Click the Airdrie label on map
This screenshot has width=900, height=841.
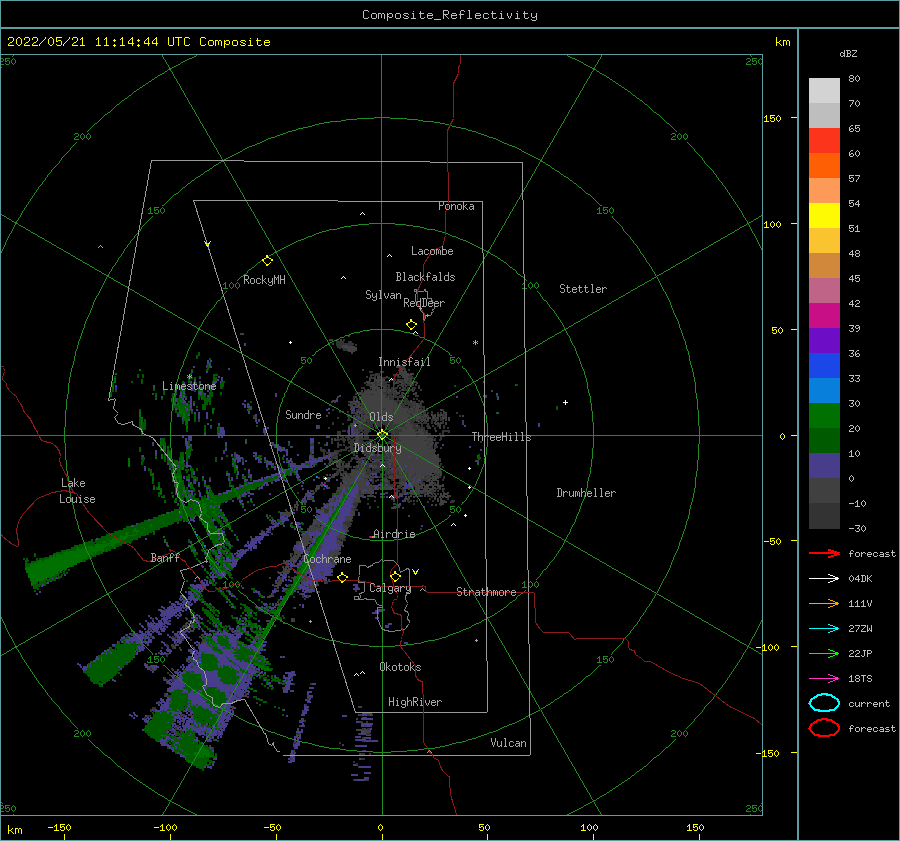click(394, 534)
